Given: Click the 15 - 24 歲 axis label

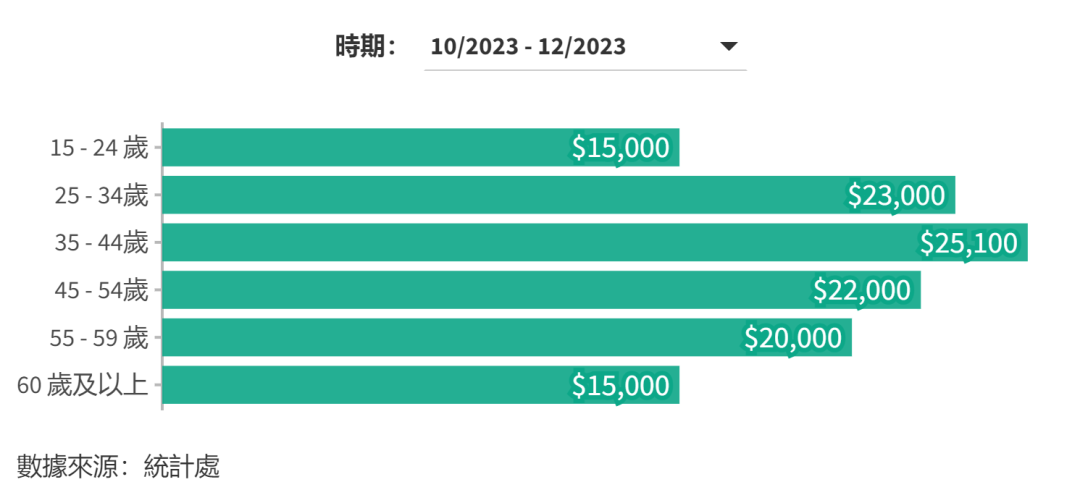Looking at the screenshot, I should pyautogui.click(x=99, y=148).
